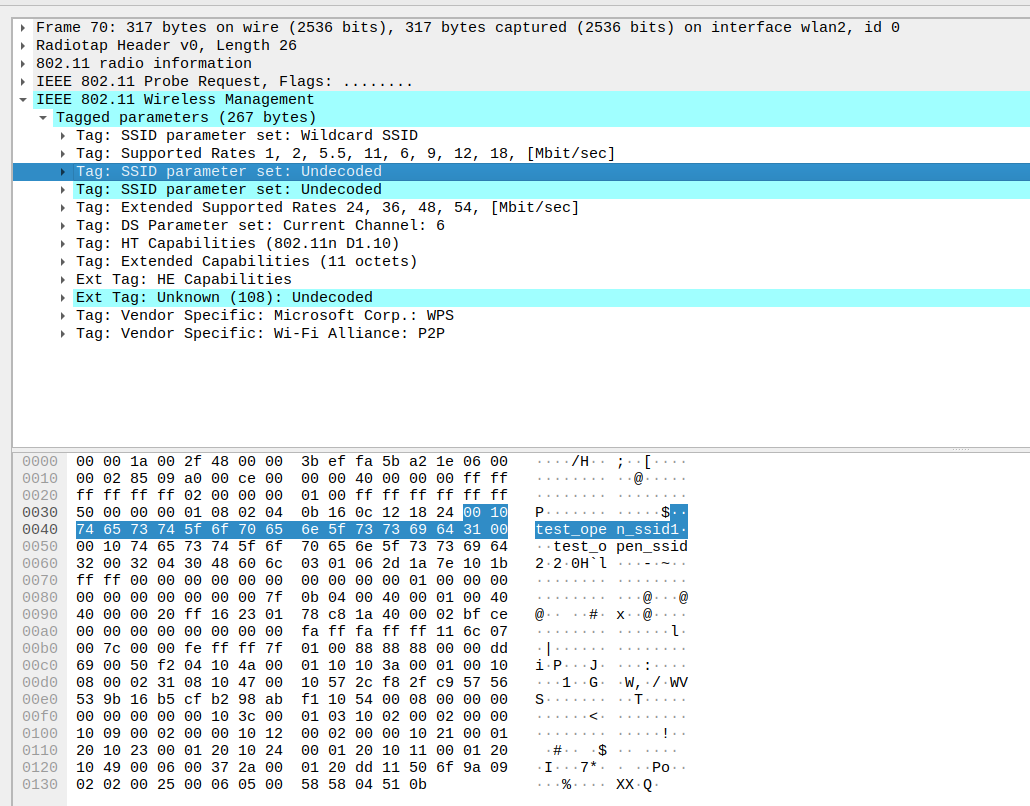Image resolution: width=1030 pixels, height=806 pixels.
Task: Click the pen_ssid ASCII text in bytes pane
Action: (x=652, y=547)
